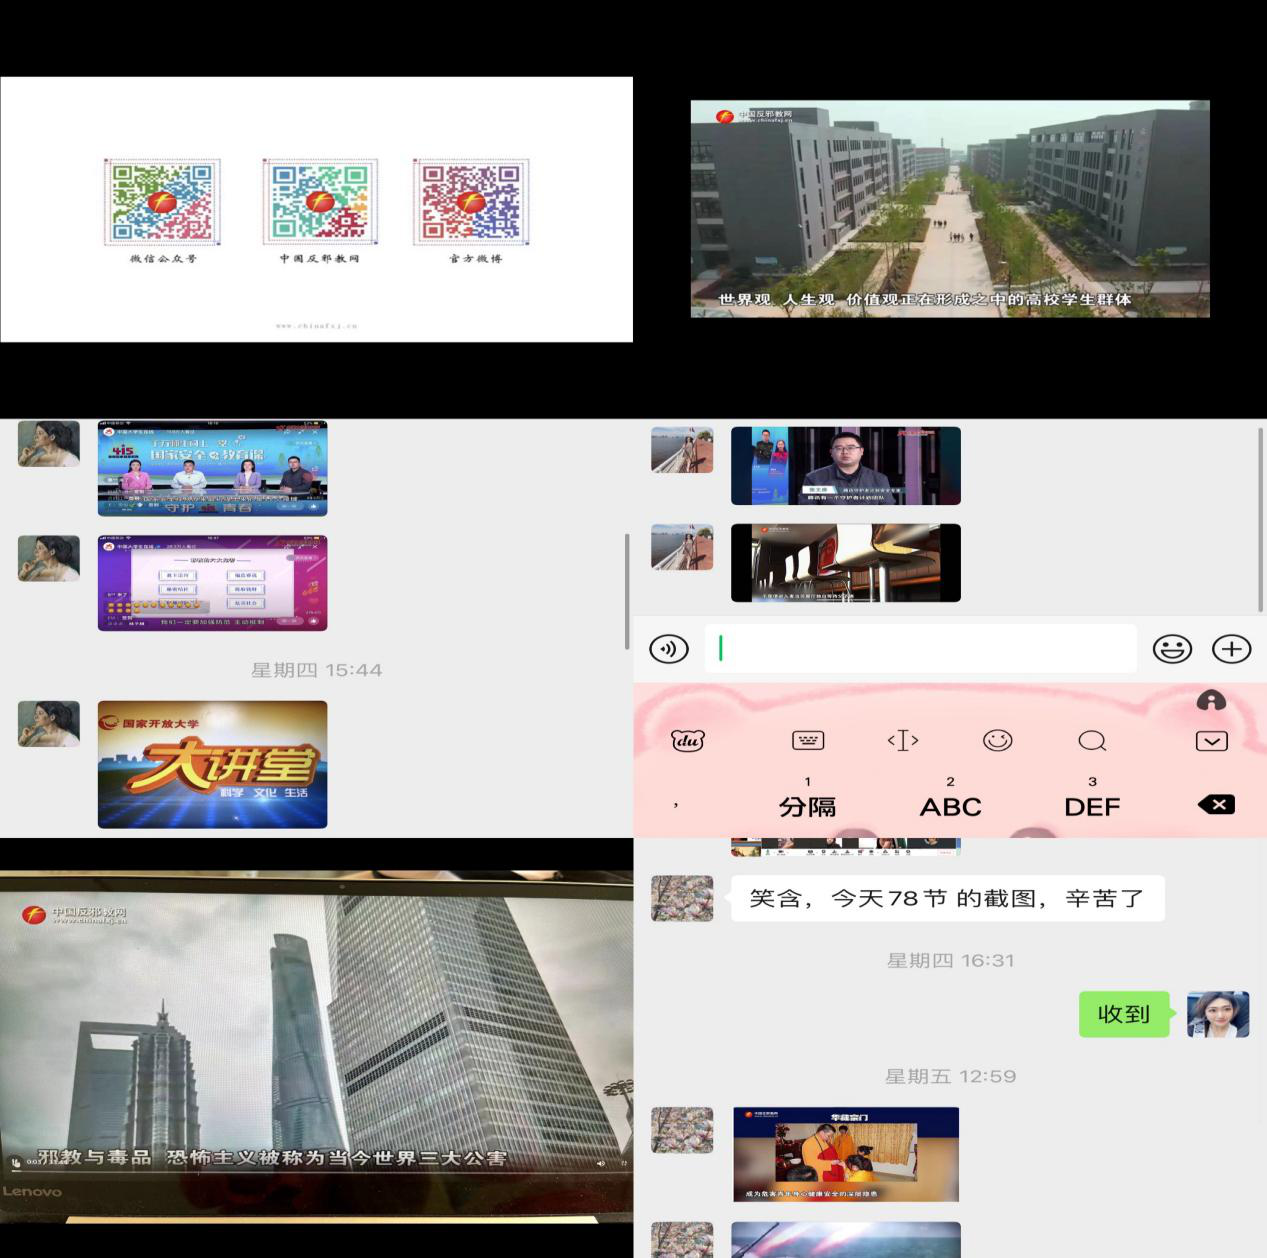Open the 国家安全教育课 livestream screenshot
Viewport: 1267px width, 1258px height.
coord(212,468)
